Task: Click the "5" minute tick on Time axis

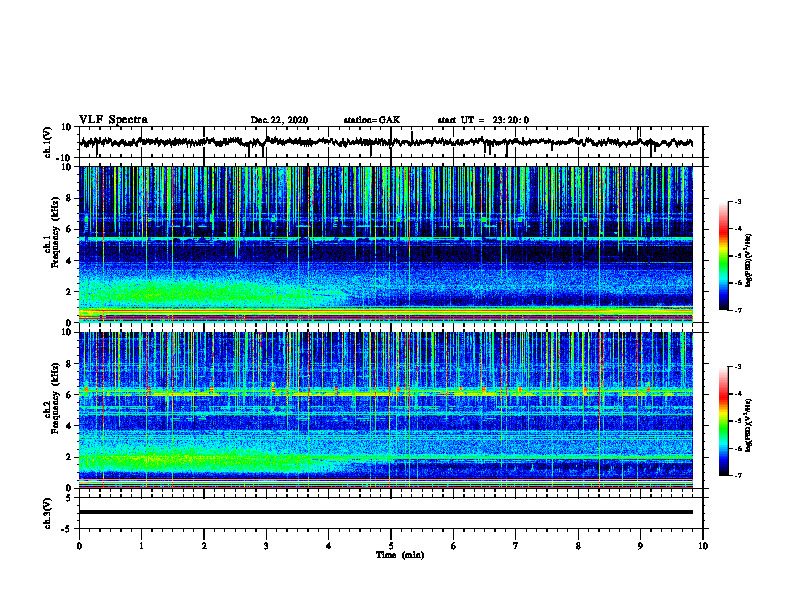Action: pos(391,546)
